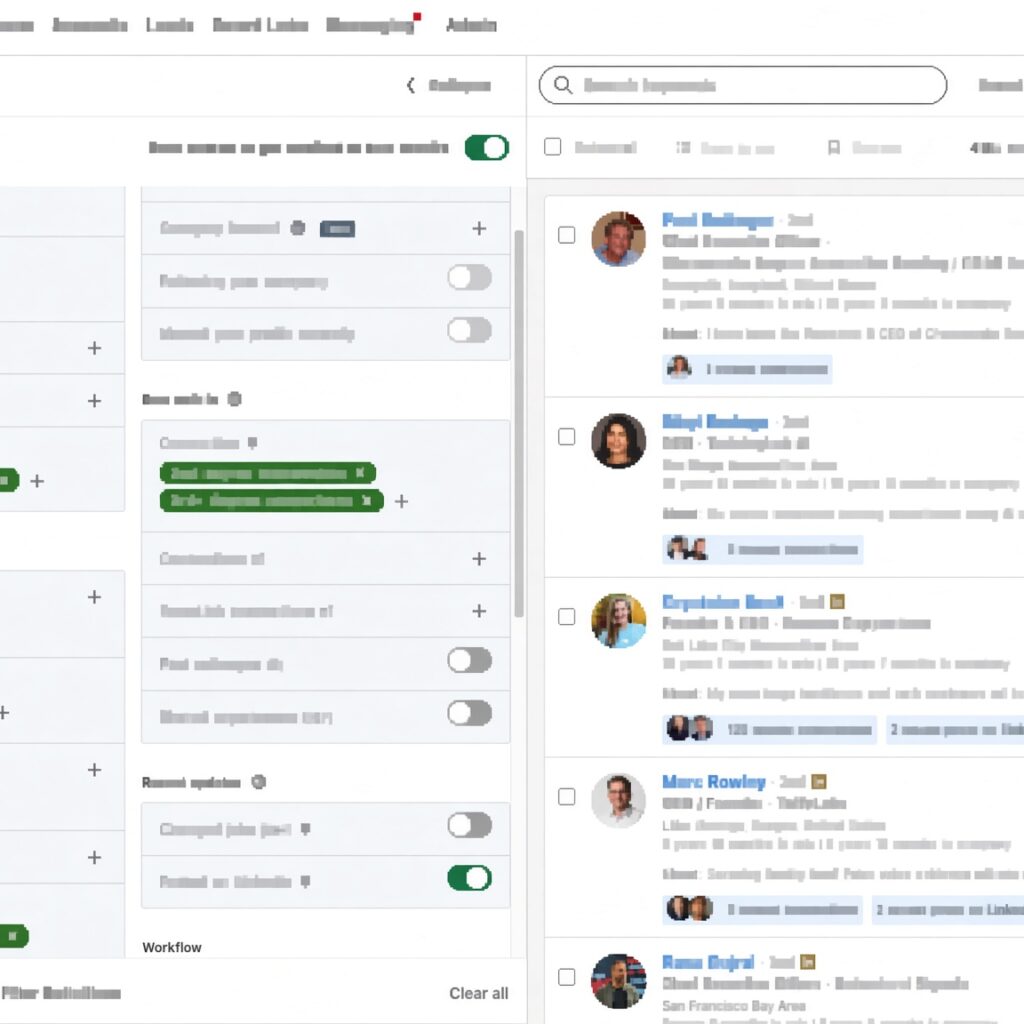
Task: Open the Messaging tab in top navigation
Action: click(370, 25)
